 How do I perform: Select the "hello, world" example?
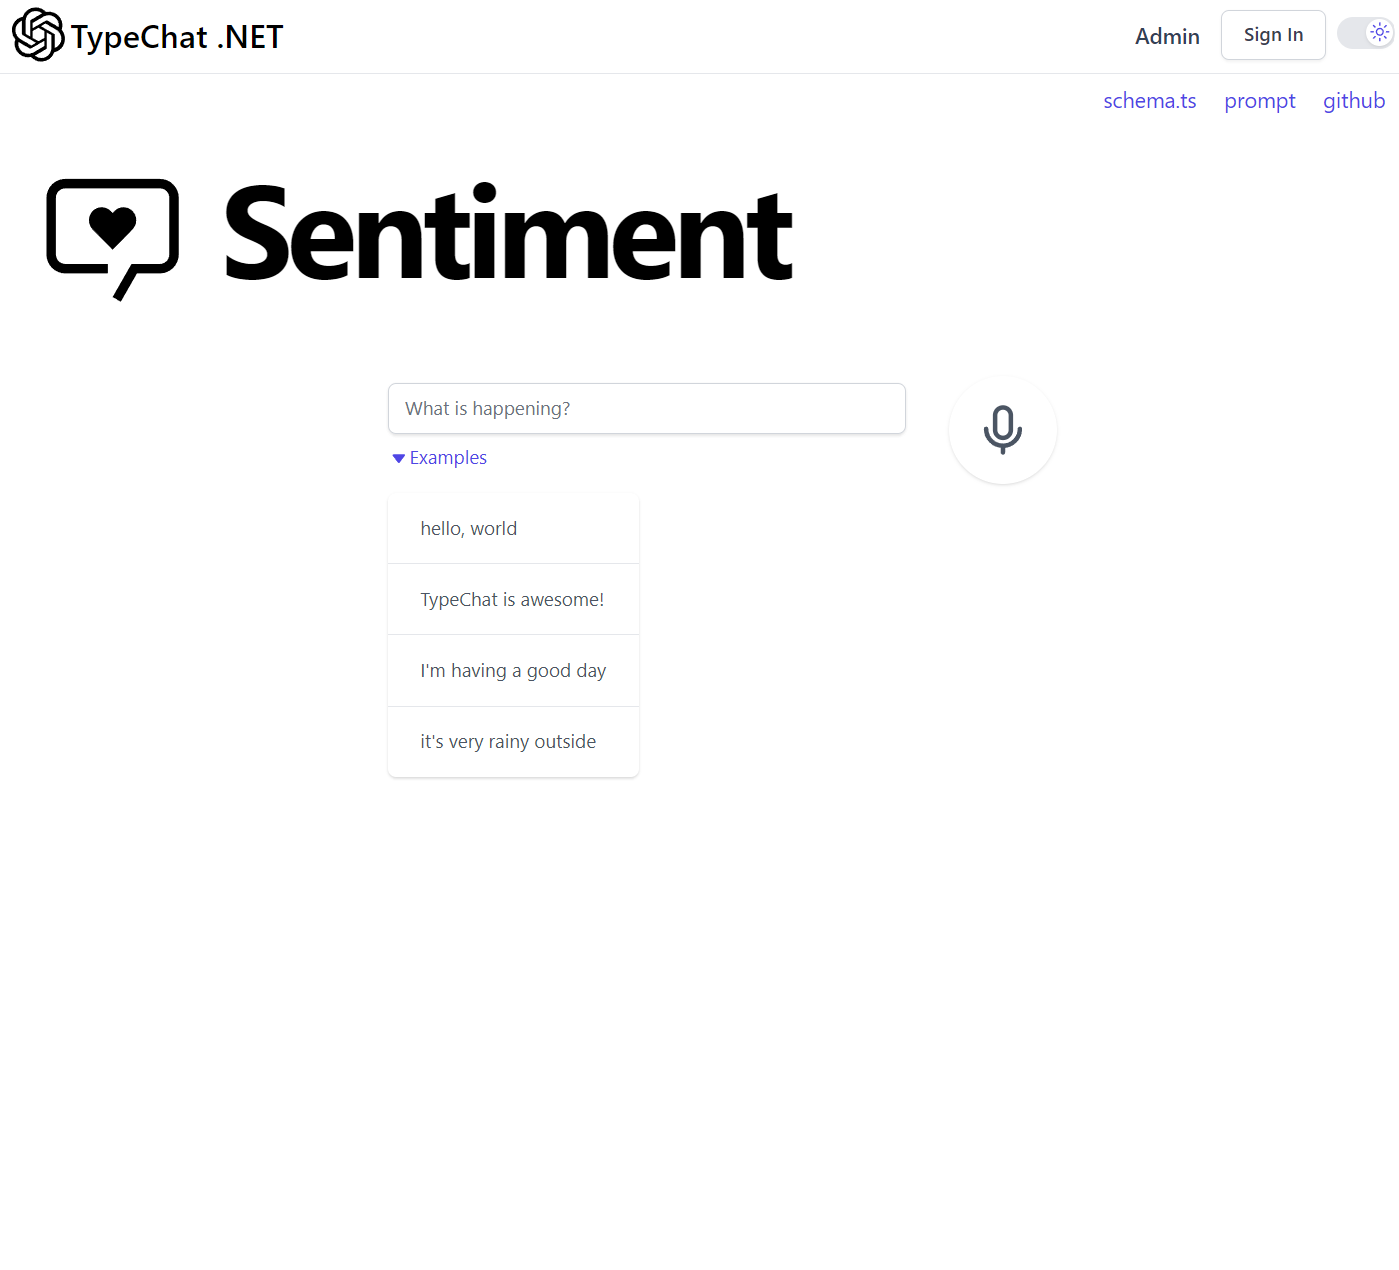click(x=513, y=528)
